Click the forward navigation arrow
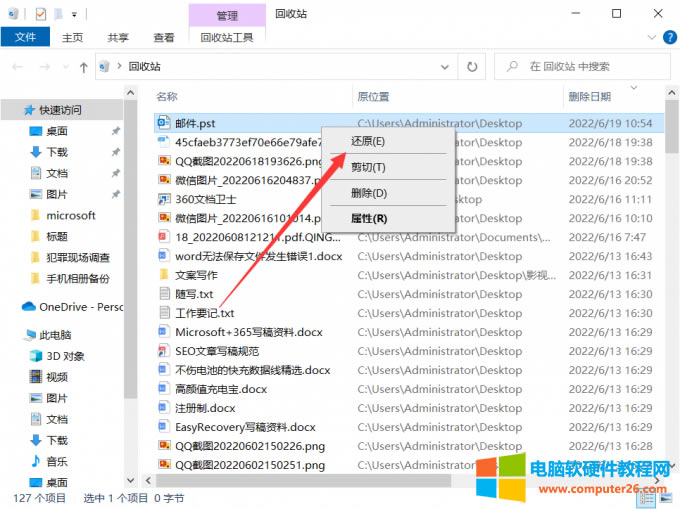The height and width of the screenshot is (509, 680). click(x=45, y=67)
